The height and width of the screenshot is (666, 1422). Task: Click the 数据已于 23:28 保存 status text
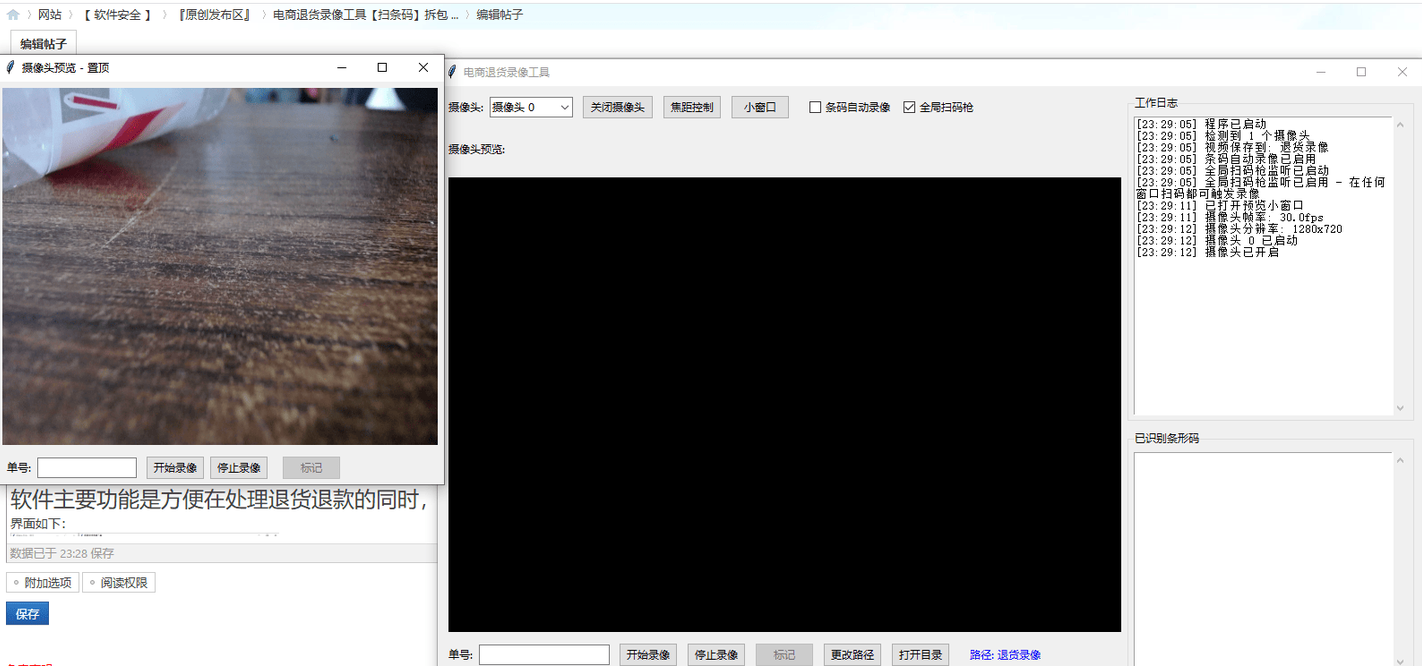point(62,553)
